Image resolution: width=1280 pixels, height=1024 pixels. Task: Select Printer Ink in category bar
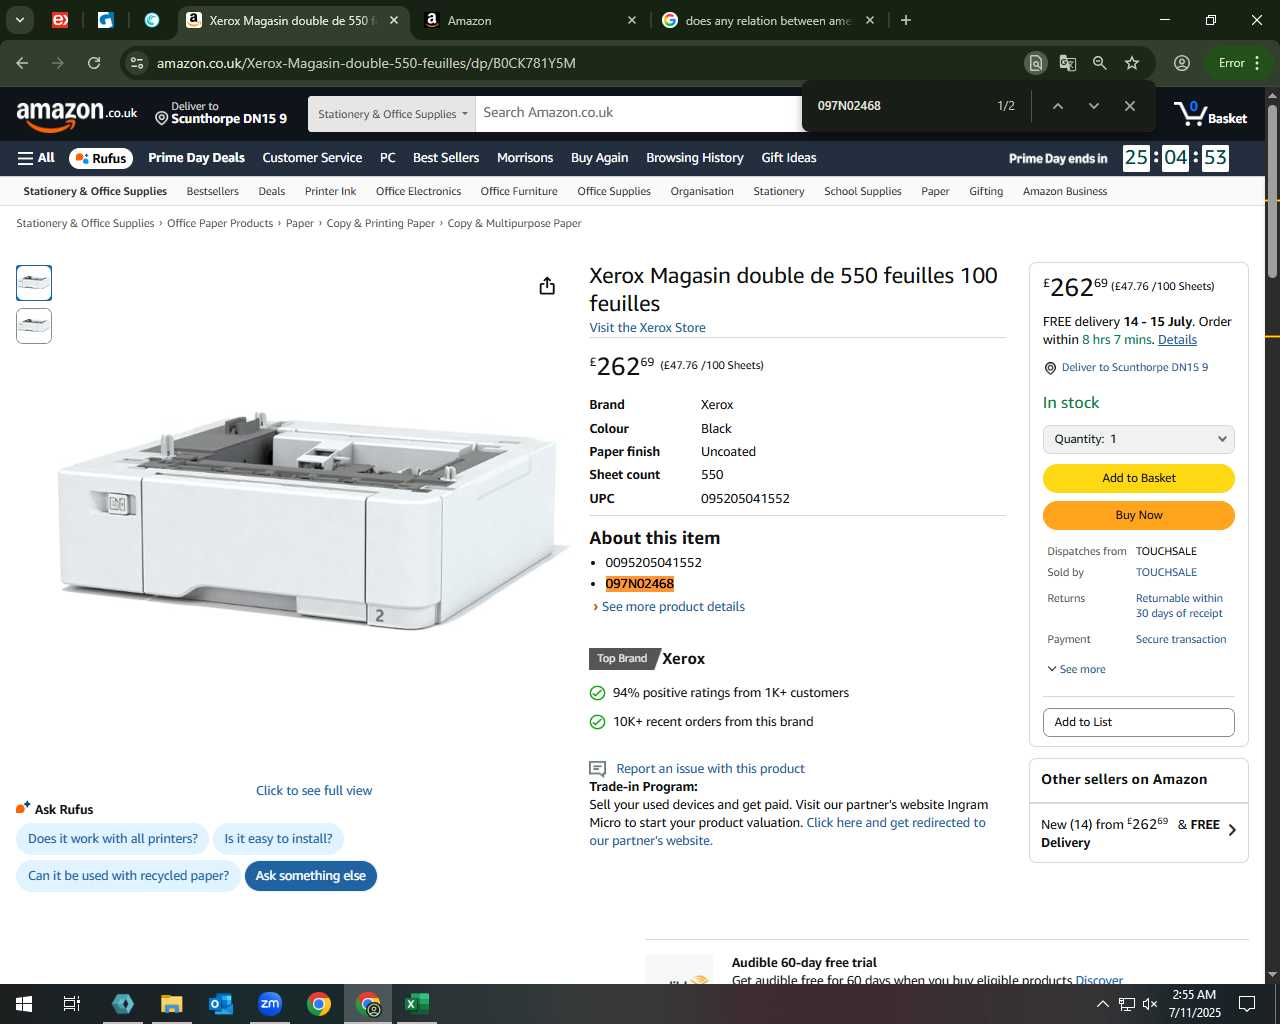click(330, 191)
